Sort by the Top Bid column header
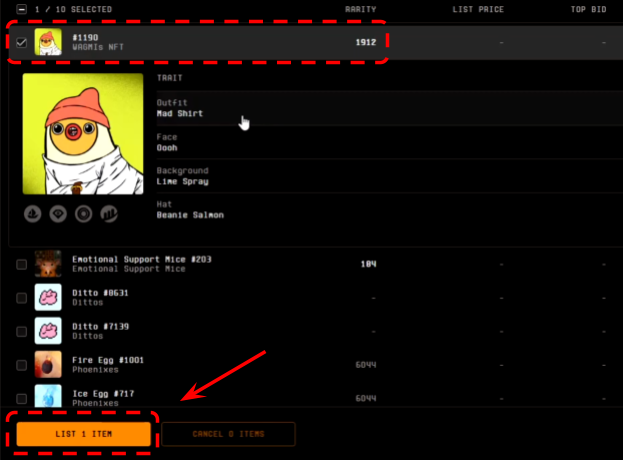The height and width of the screenshot is (460, 623). pyautogui.click(x=588, y=9)
